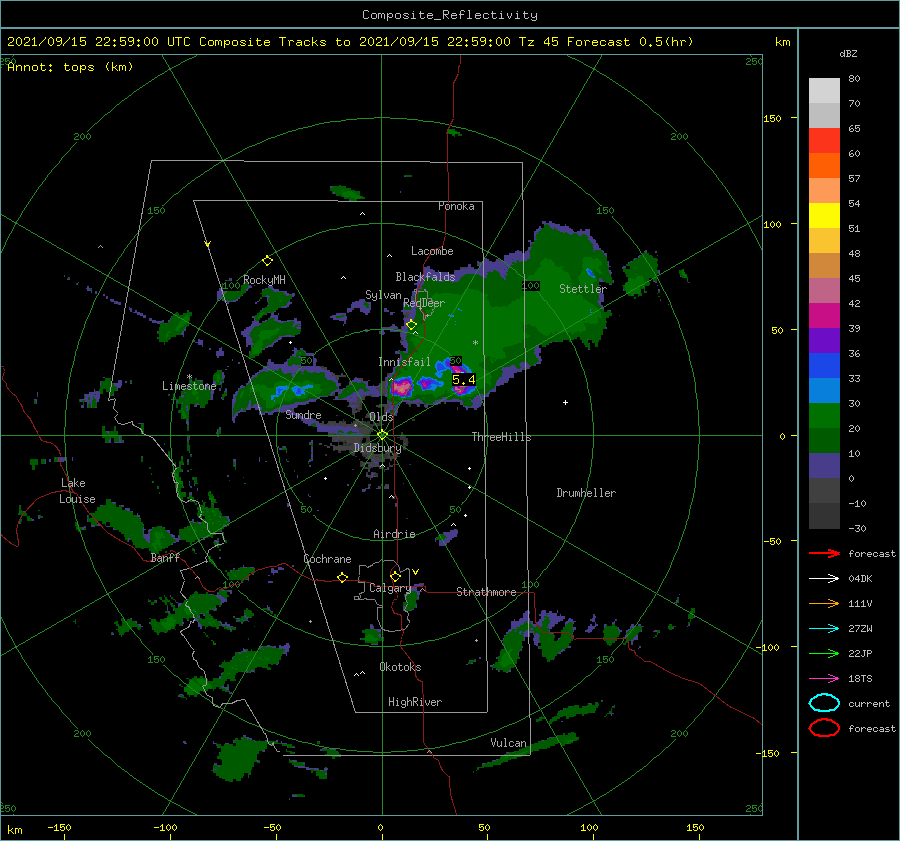
Task: Click the Composite Tracks timestamp header line
Action: (350, 42)
